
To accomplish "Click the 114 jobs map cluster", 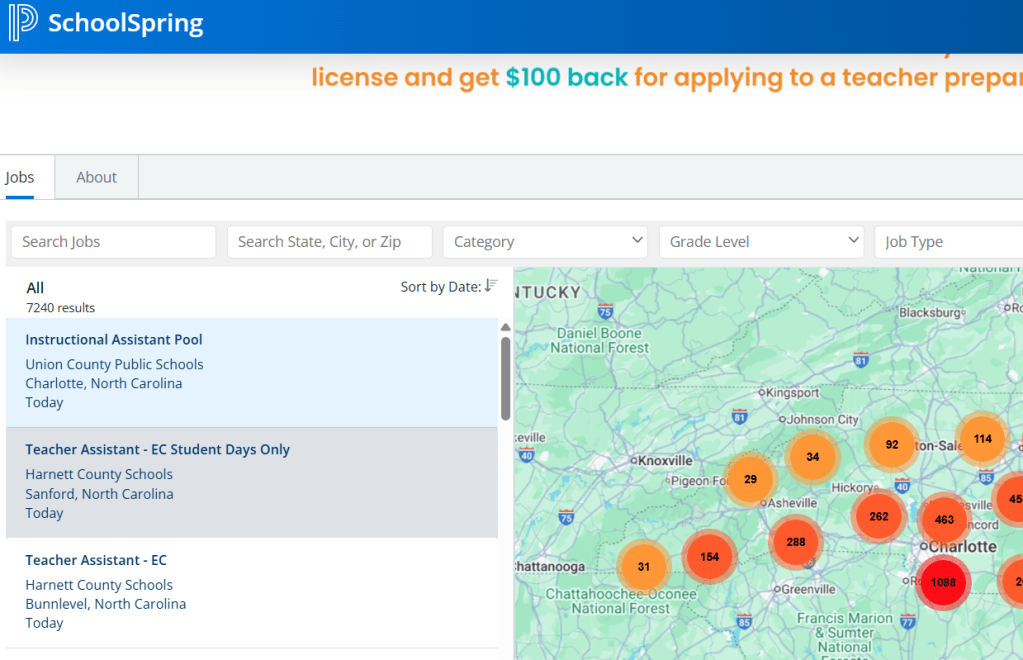I will pyautogui.click(x=981, y=439).
